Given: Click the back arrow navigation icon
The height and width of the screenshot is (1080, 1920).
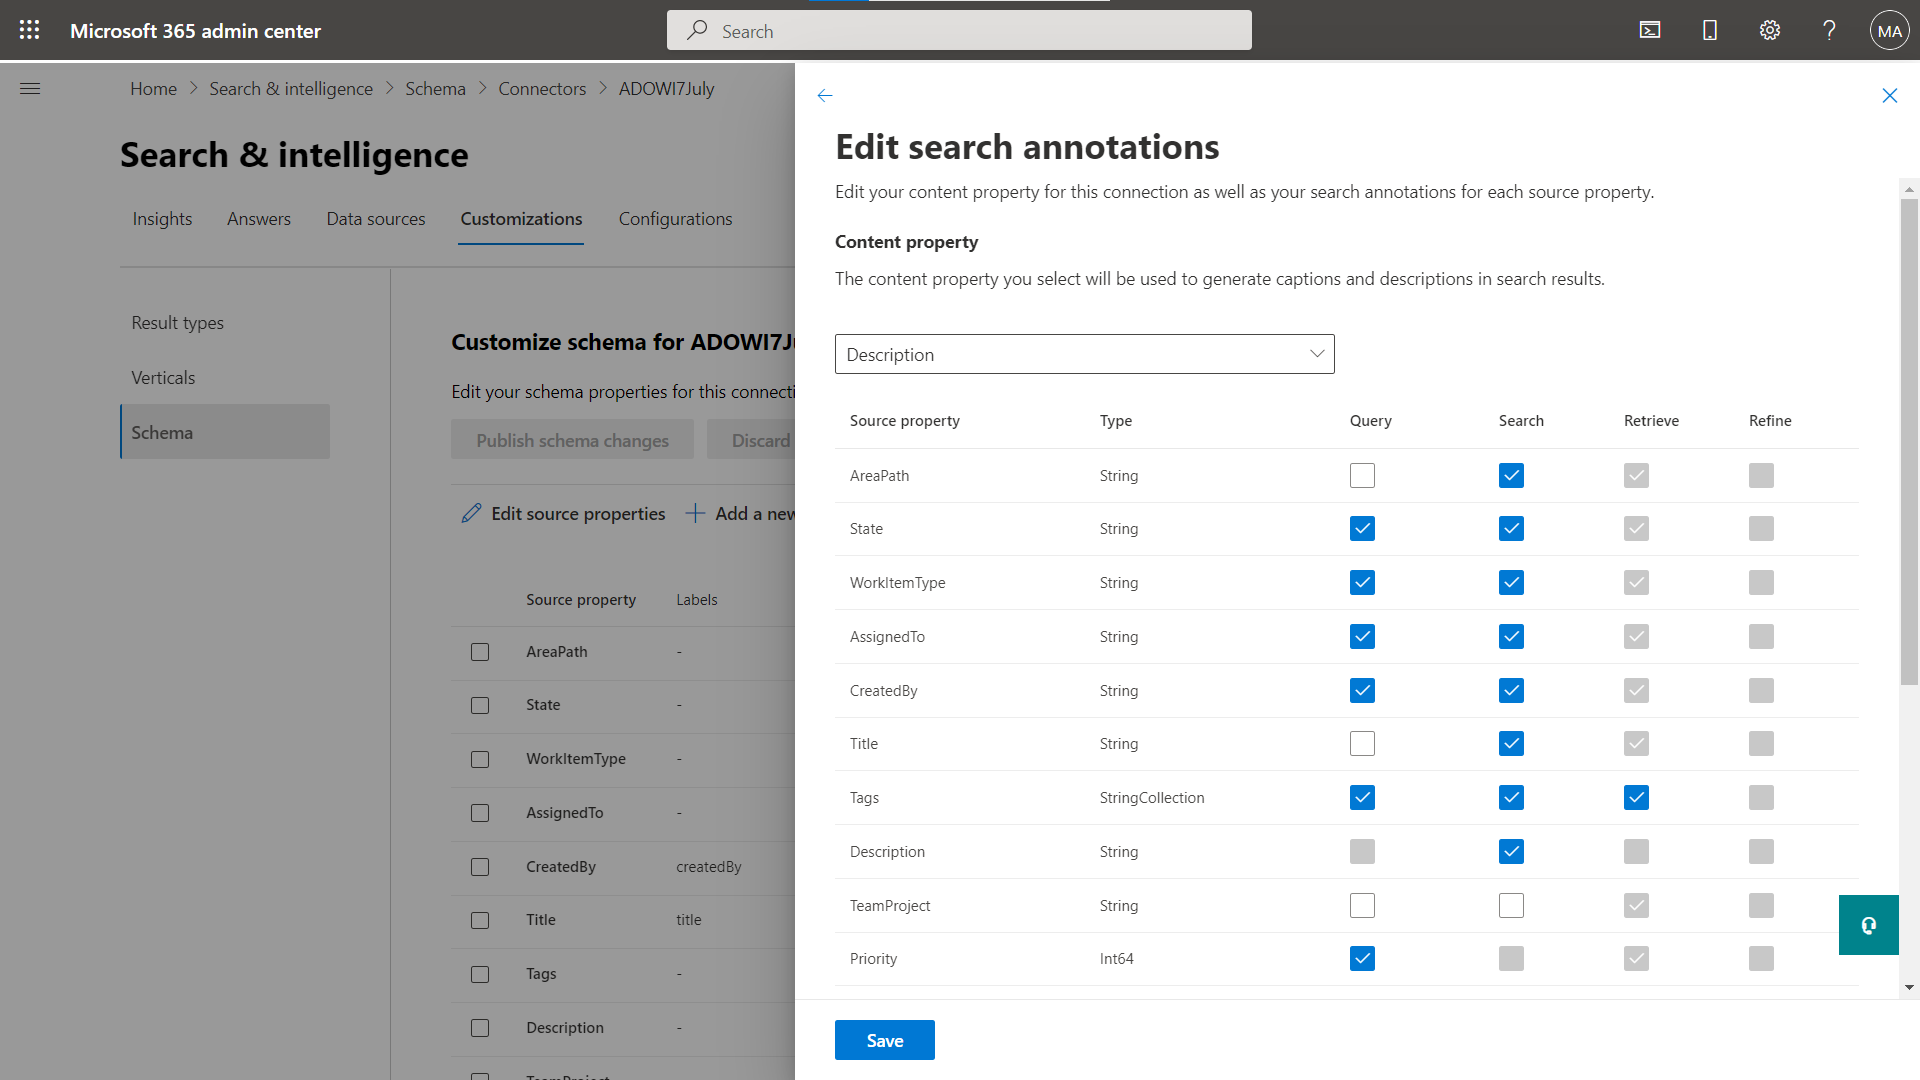Looking at the screenshot, I should tap(825, 94).
